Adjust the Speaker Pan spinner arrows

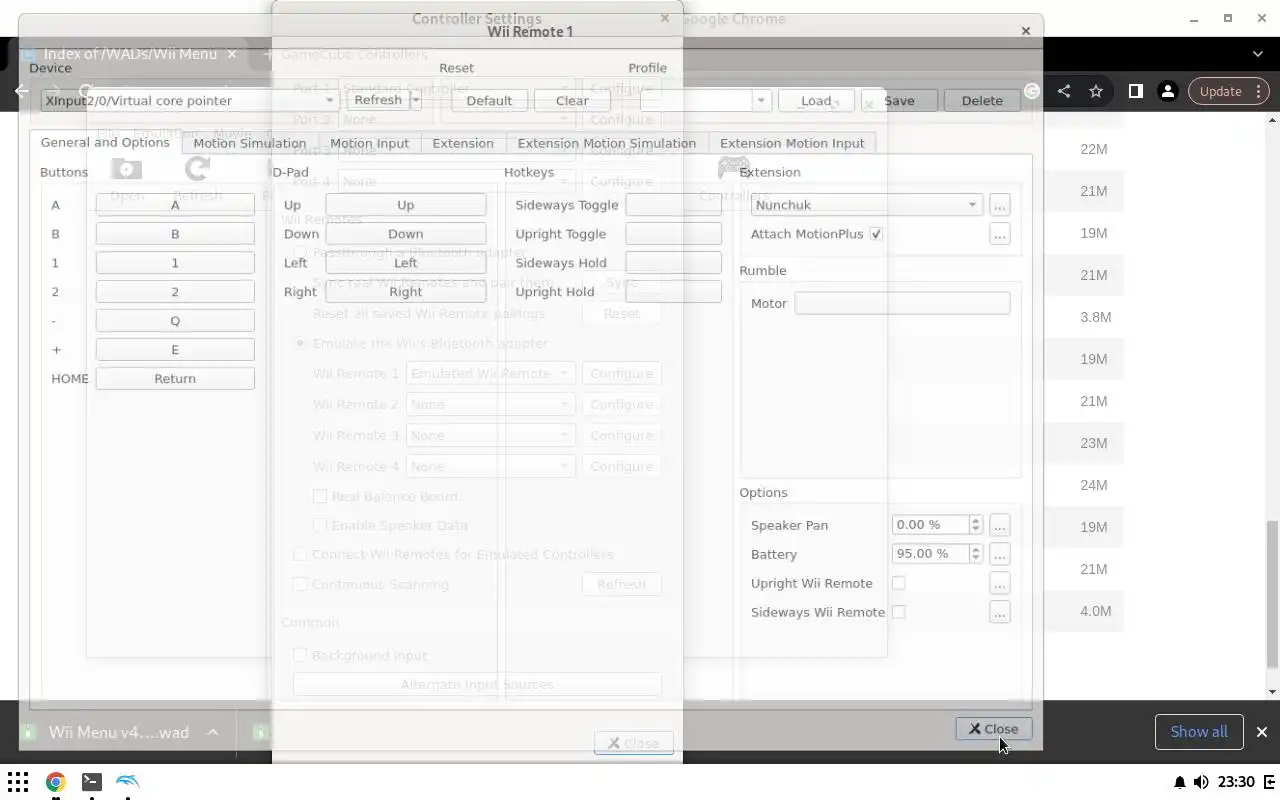pyautogui.click(x=975, y=525)
